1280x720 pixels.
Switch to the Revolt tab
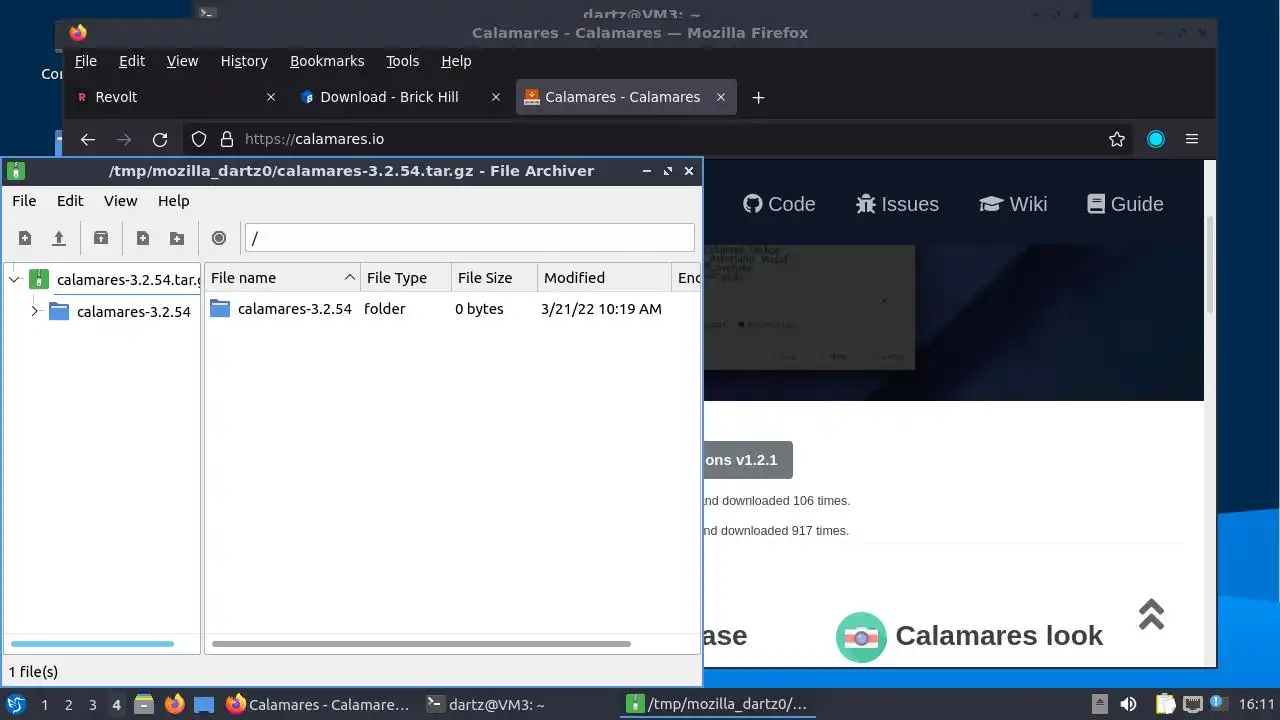177,97
